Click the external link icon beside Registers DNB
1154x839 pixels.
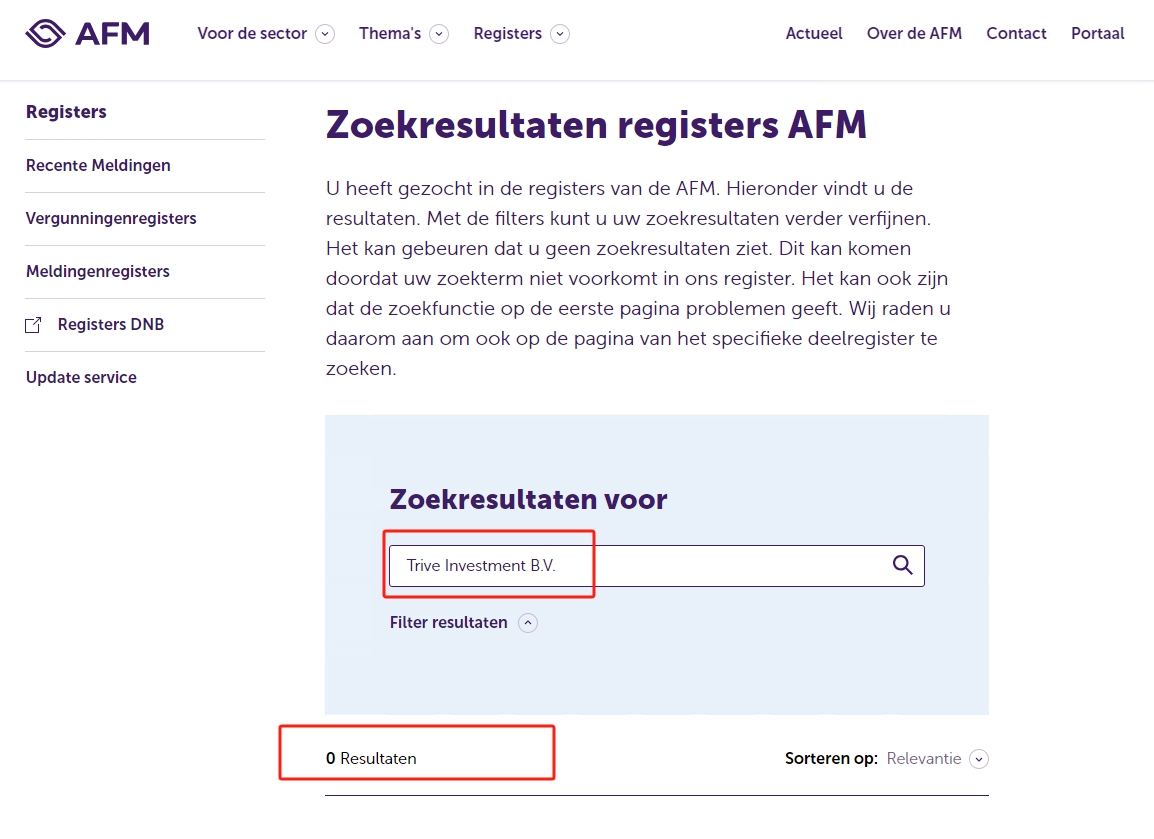click(33, 325)
